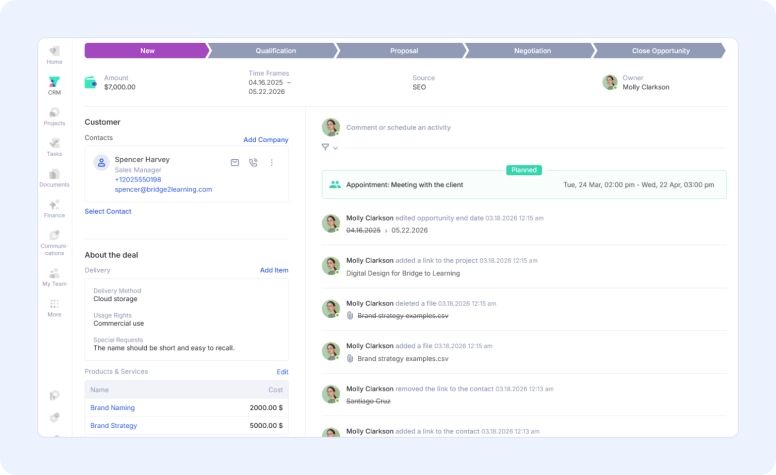
Task: Show More sidebar options
Action: pyautogui.click(x=54, y=308)
